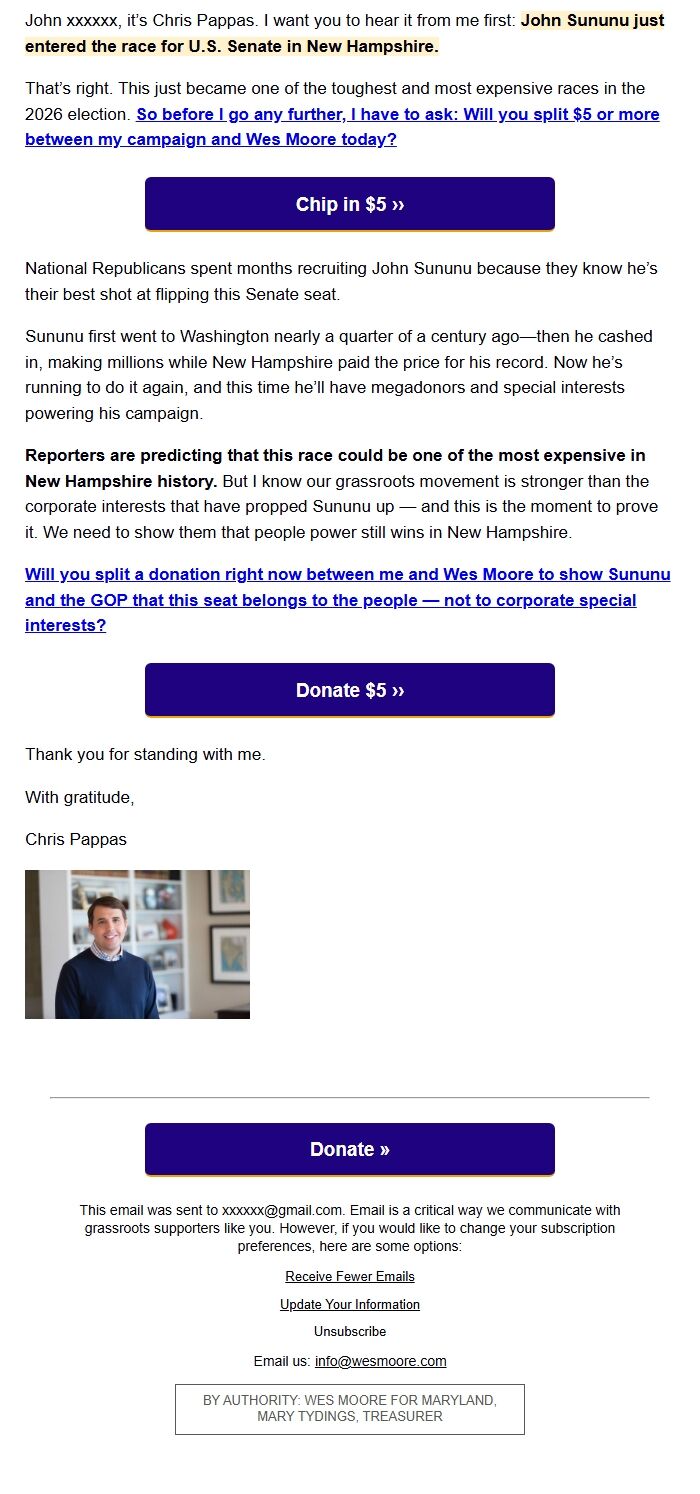Click the footer Donate » button
The height and width of the screenshot is (1494, 700).
(350, 1149)
